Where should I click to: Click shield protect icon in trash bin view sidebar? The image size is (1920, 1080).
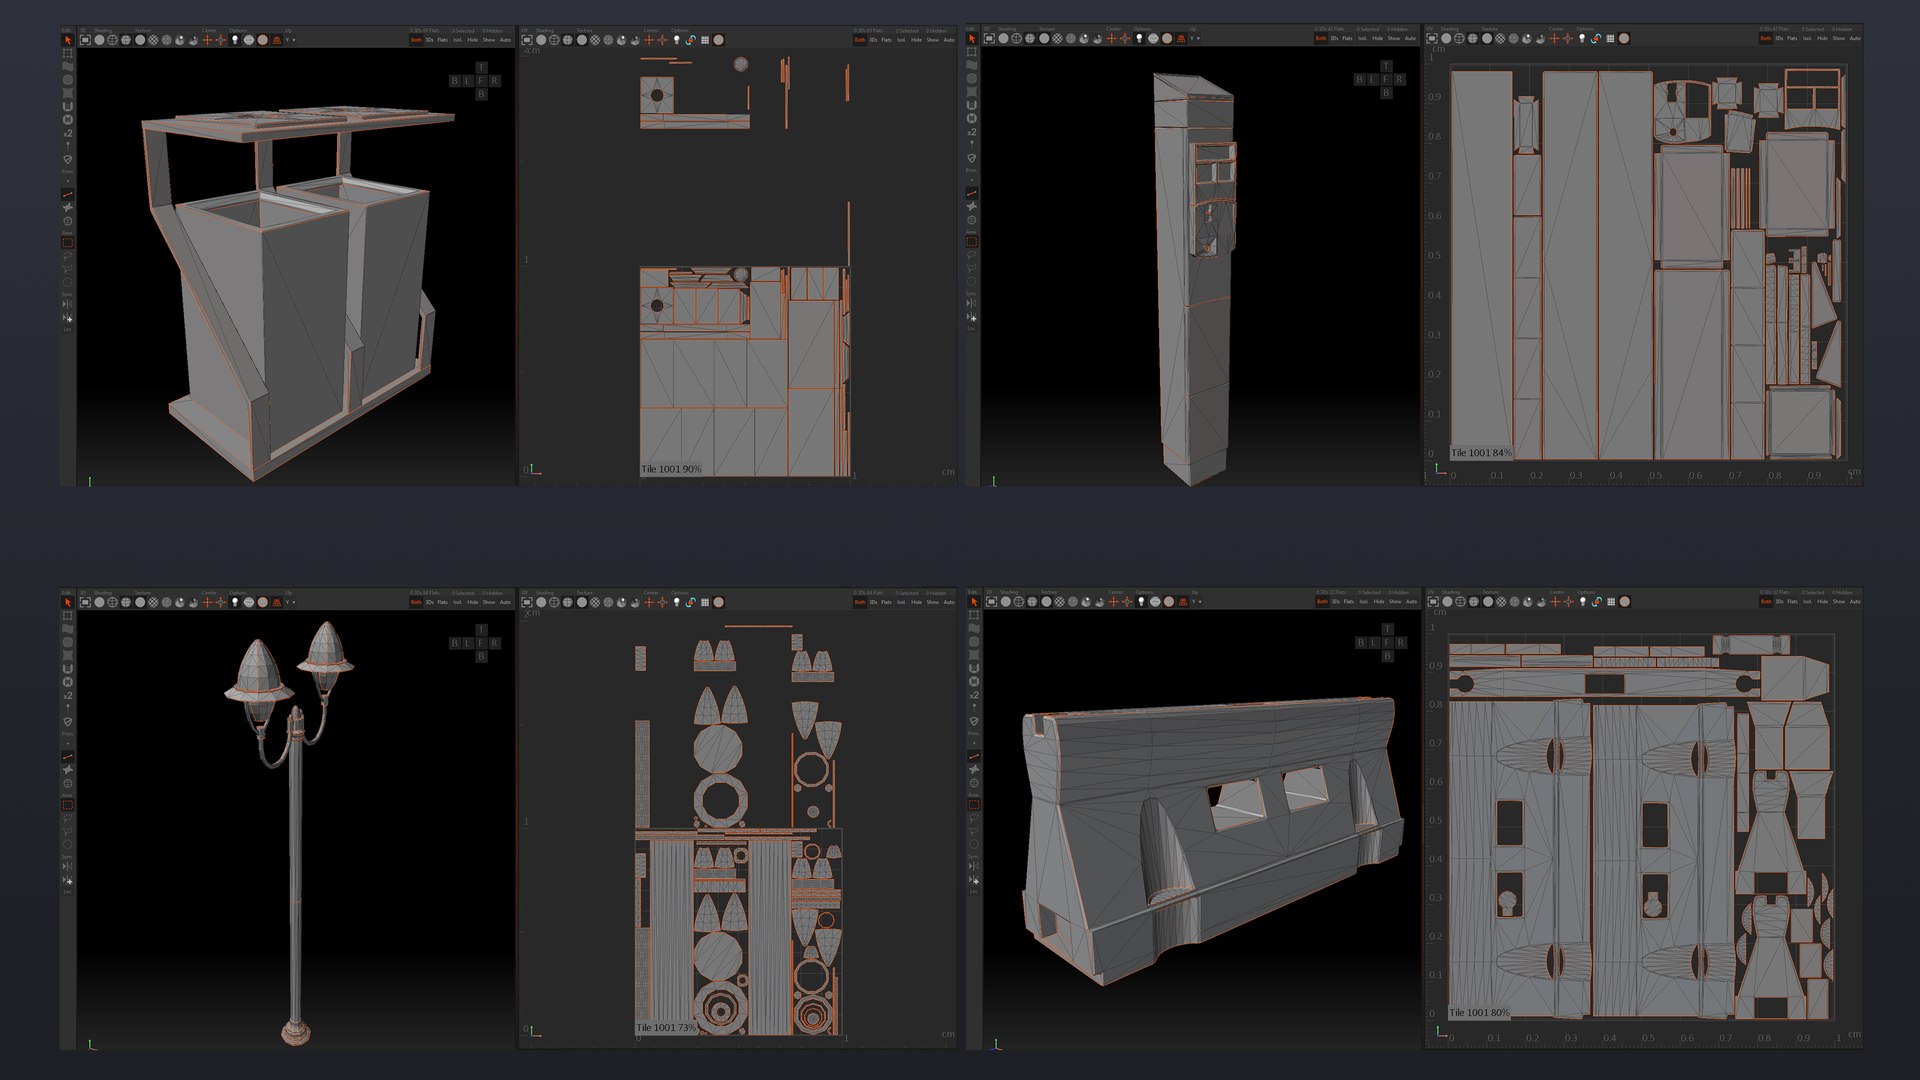68,159
